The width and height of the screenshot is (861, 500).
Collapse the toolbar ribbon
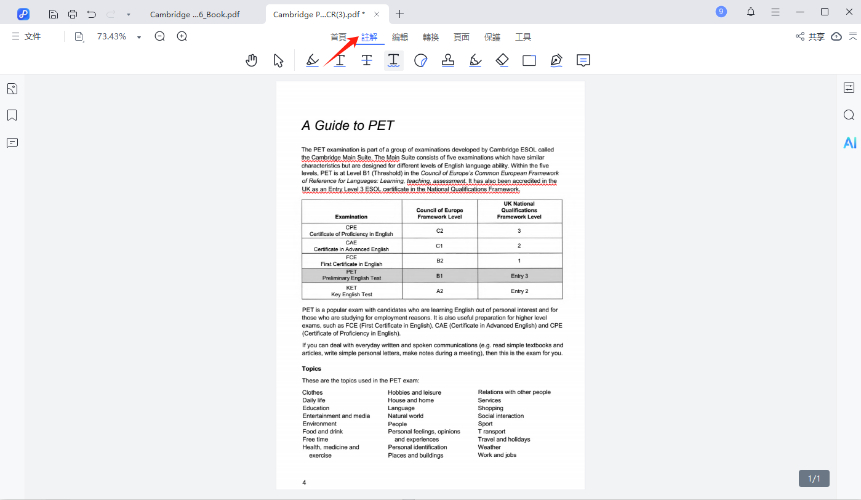(853, 37)
